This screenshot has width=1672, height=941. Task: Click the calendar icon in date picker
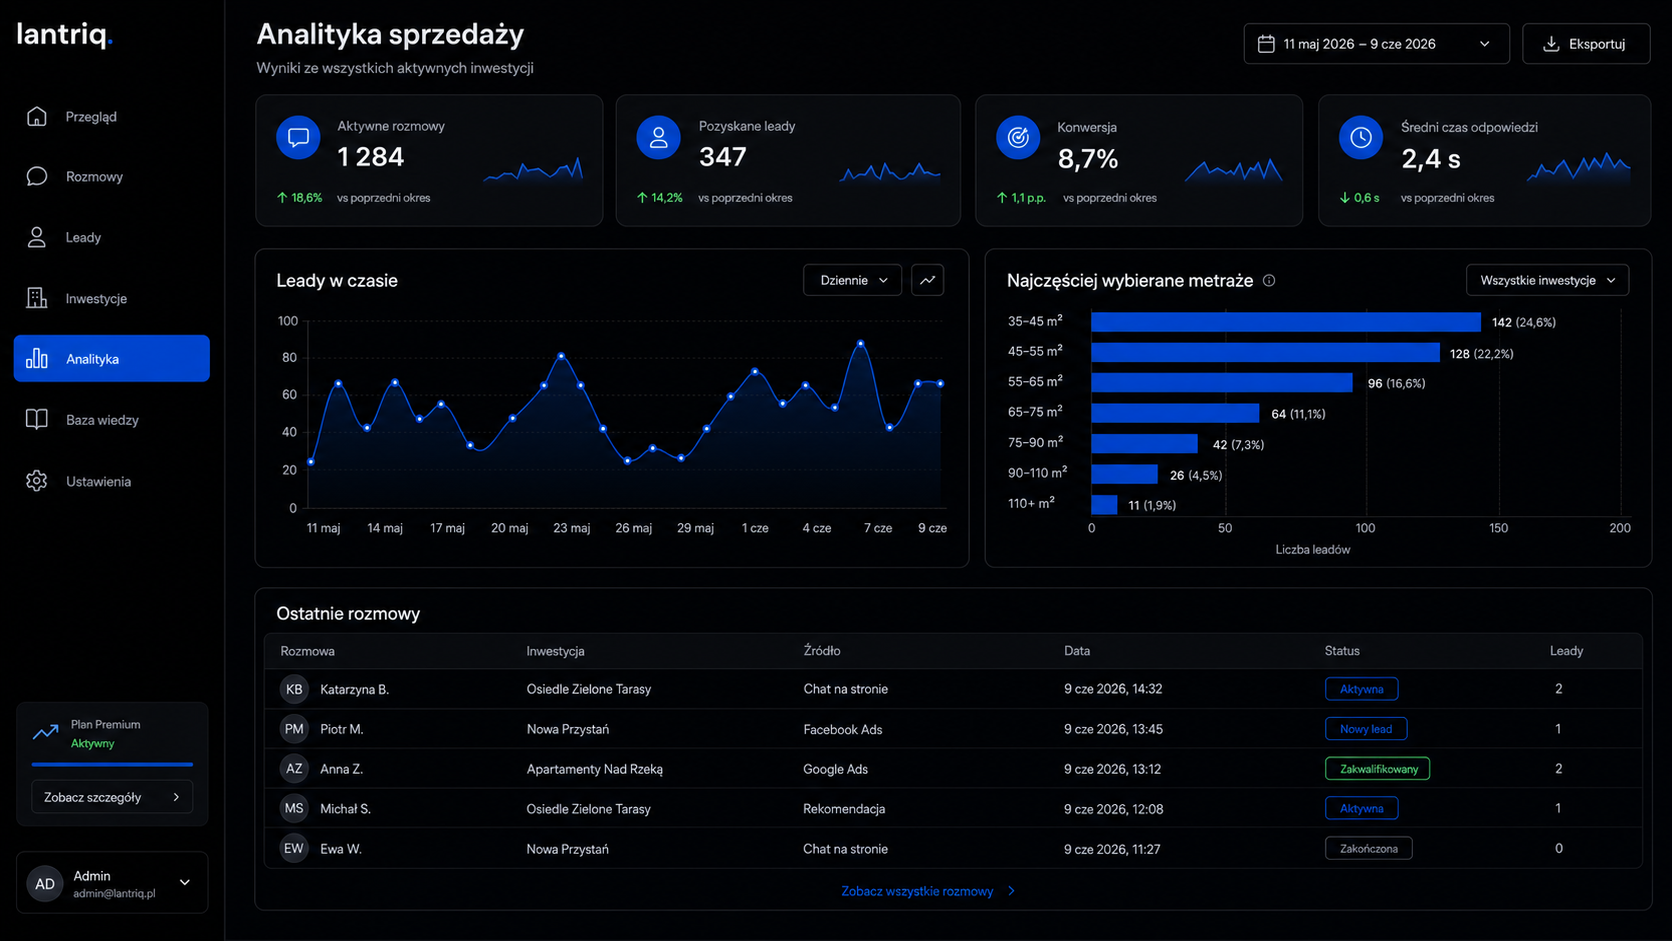click(x=1266, y=44)
